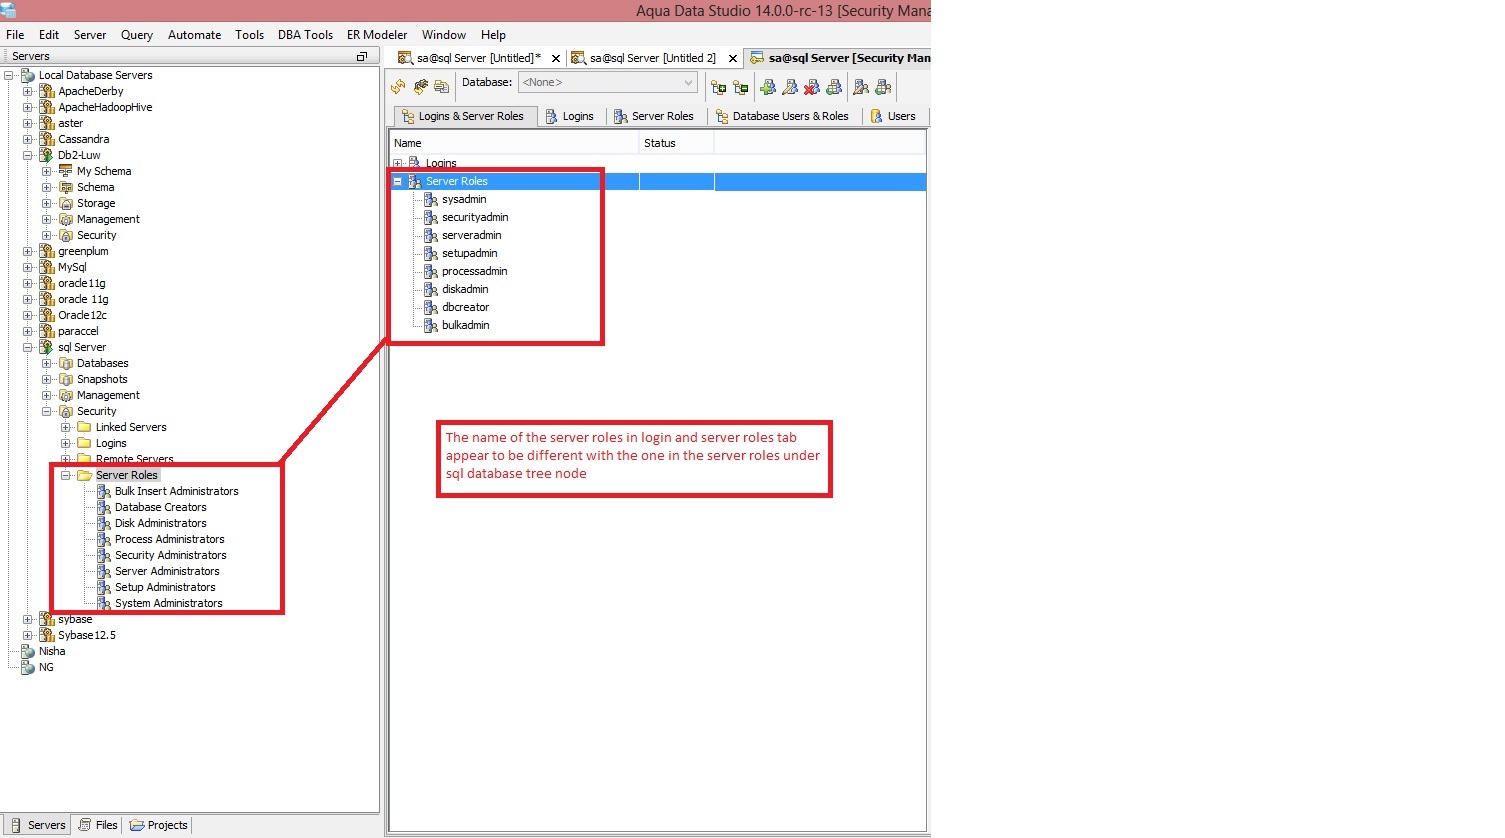The width and height of the screenshot is (1505, 838).
Task: Click the undock icon on Servers panel header
Action: (x=362, y=56)
